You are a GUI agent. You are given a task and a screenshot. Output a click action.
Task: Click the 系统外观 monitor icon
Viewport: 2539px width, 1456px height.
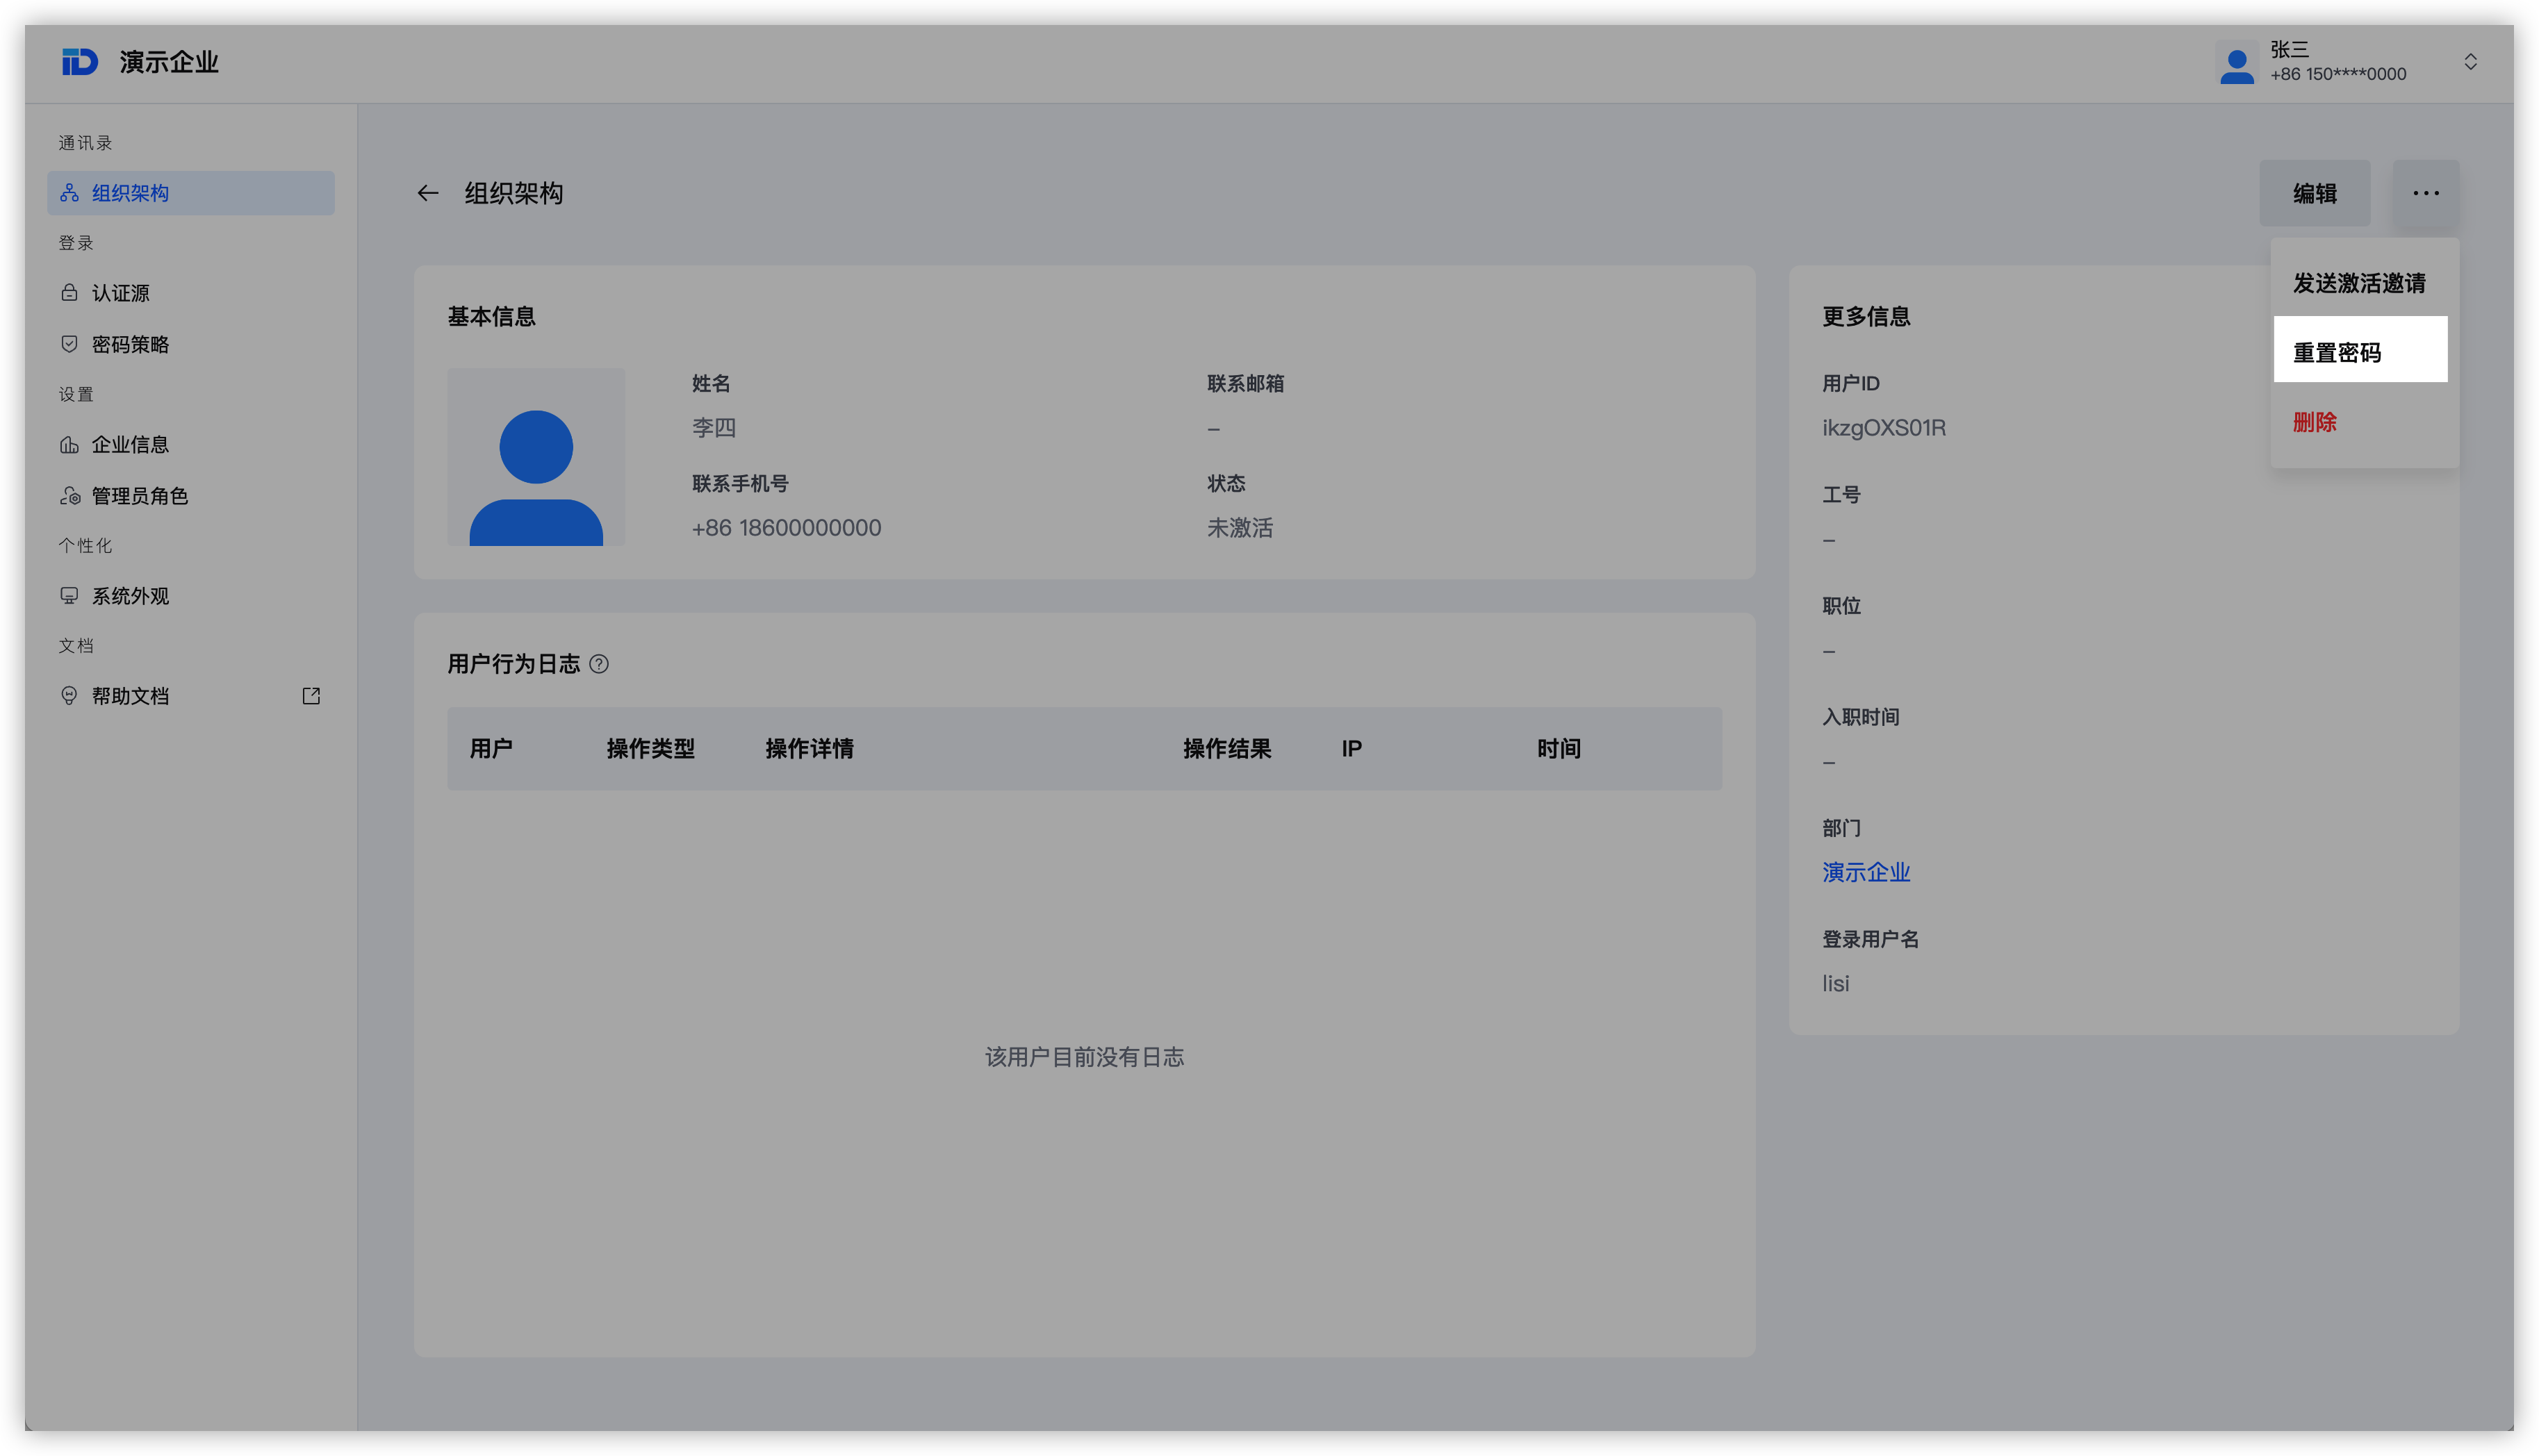point(69,596)
